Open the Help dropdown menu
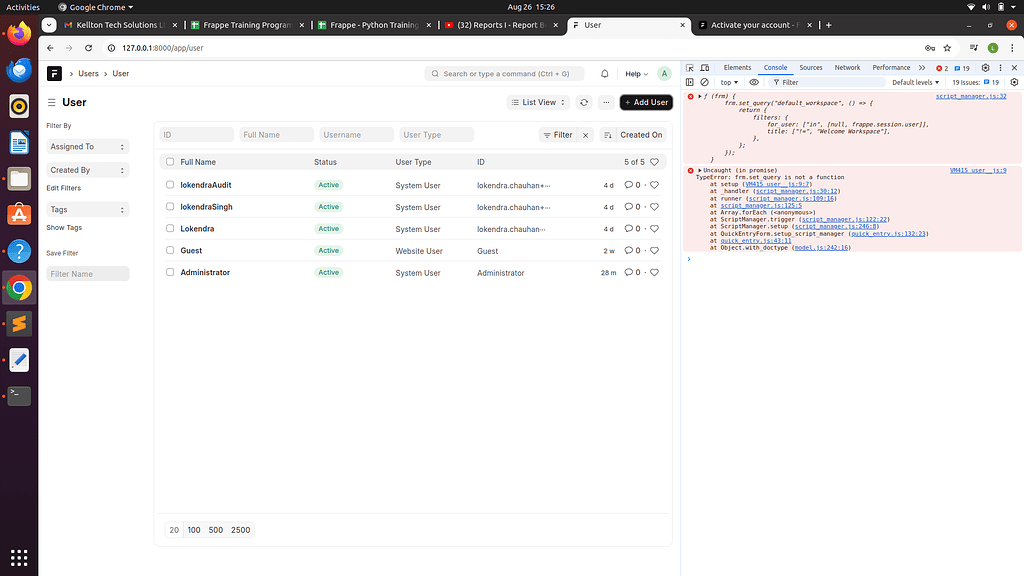1024x576 pixels. (x=636, y=74)
